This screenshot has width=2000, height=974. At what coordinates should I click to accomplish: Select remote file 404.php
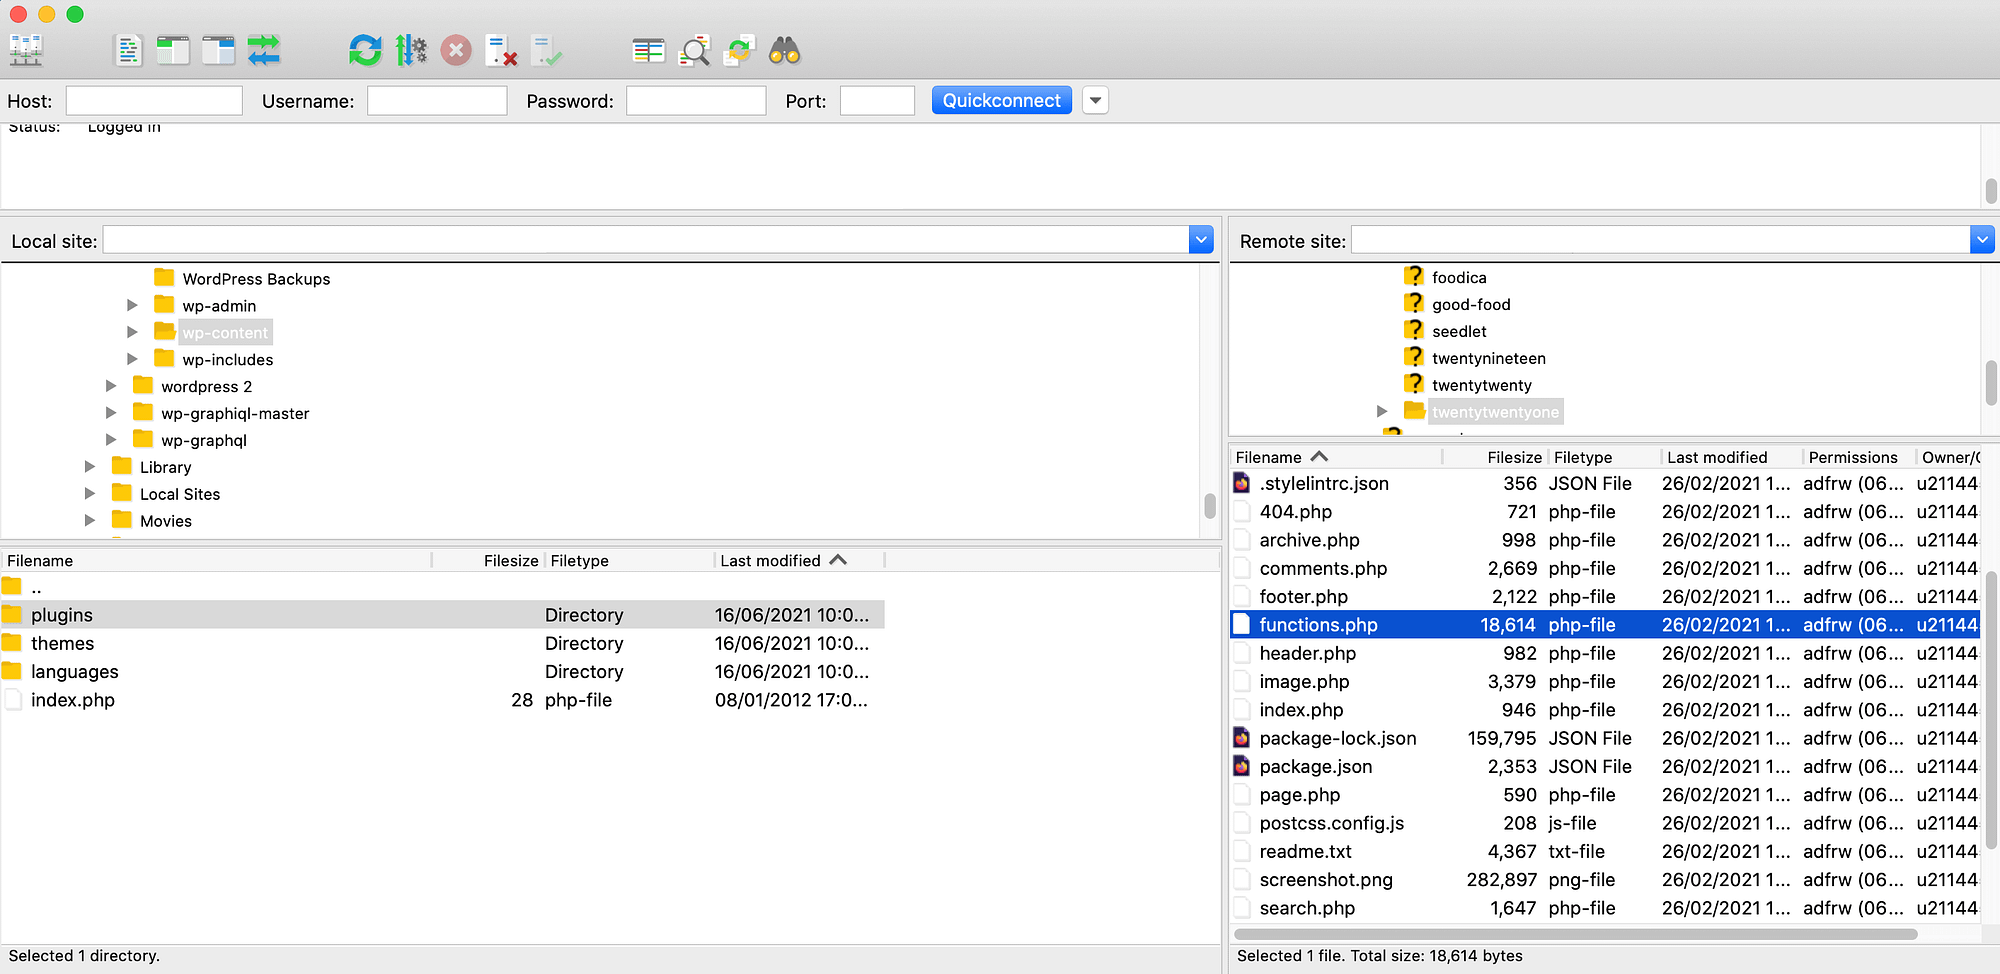pyautogui.click(x=1605, y=512)
